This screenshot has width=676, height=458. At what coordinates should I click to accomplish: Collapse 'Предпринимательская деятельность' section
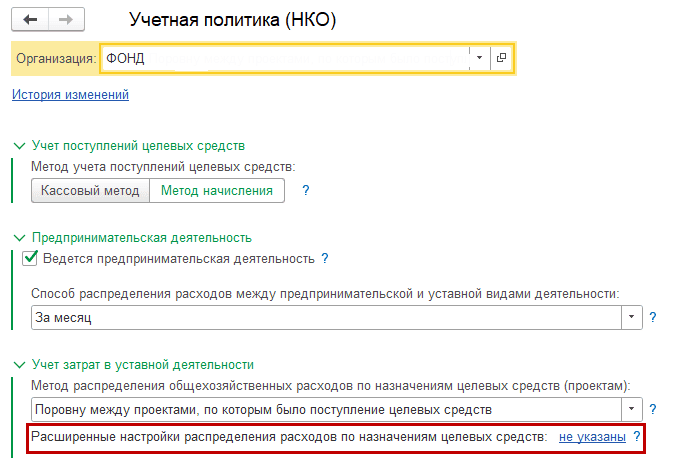click(x=19, y=238)
